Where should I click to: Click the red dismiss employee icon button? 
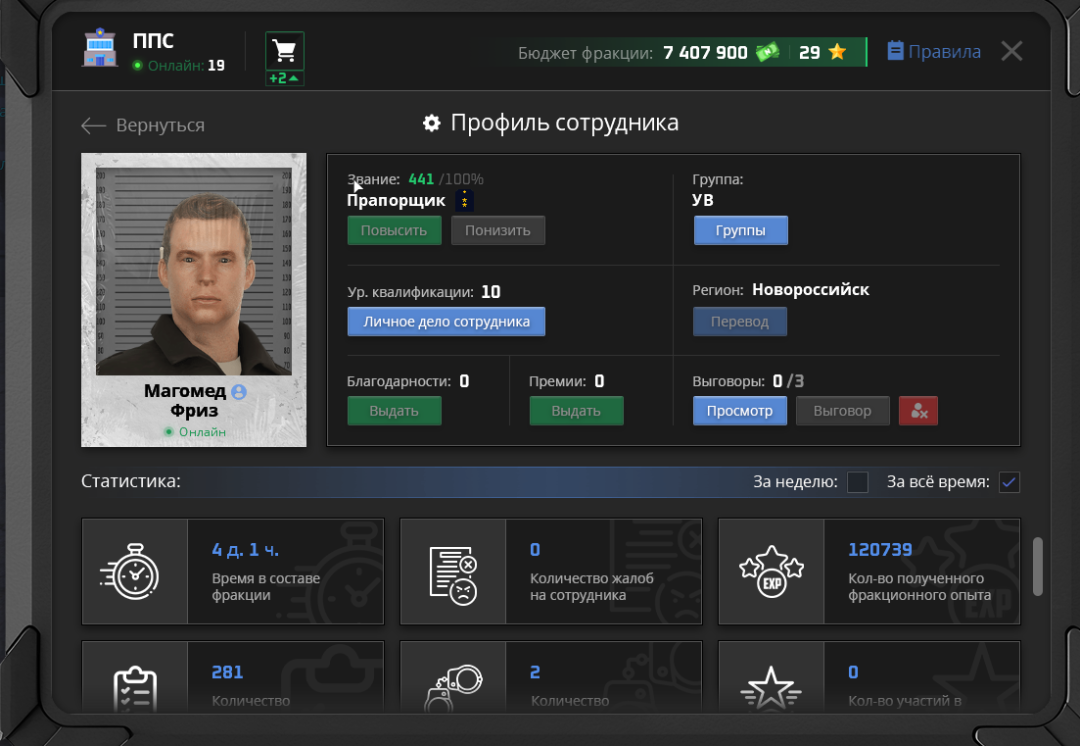pos(918,411)
